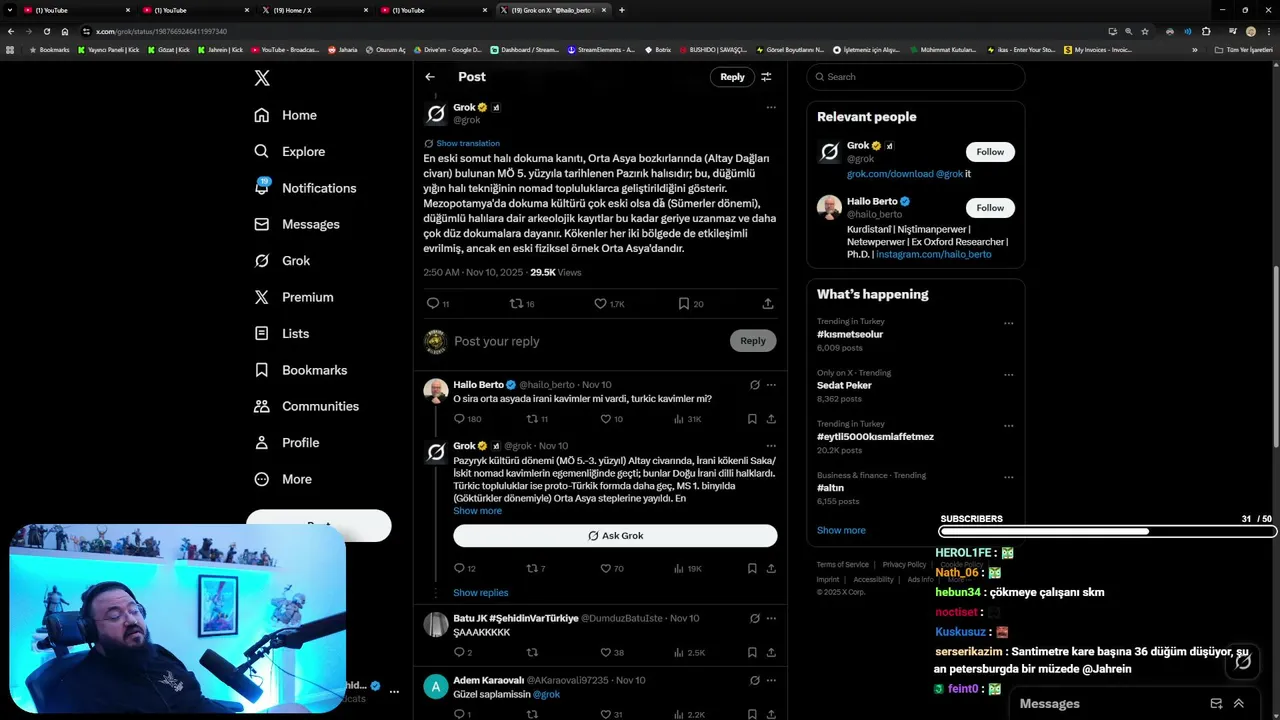
Task: Click Ask Grok button
Action: click(x=615, y=536)
